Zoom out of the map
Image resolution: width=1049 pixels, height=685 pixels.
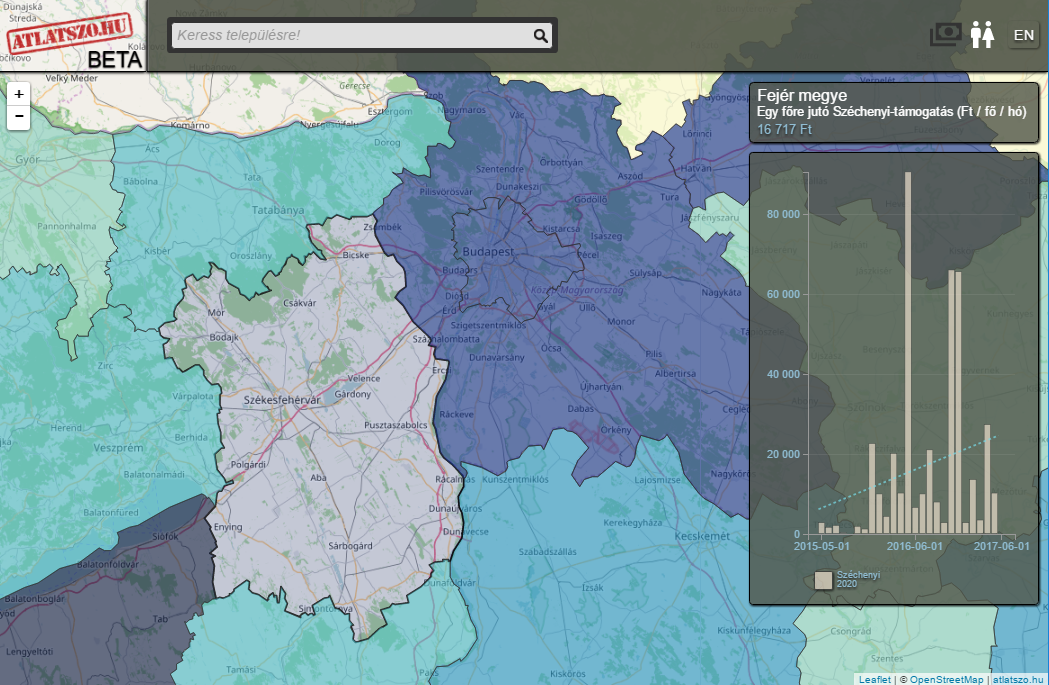pyautogui.click(x=19, y=116)
